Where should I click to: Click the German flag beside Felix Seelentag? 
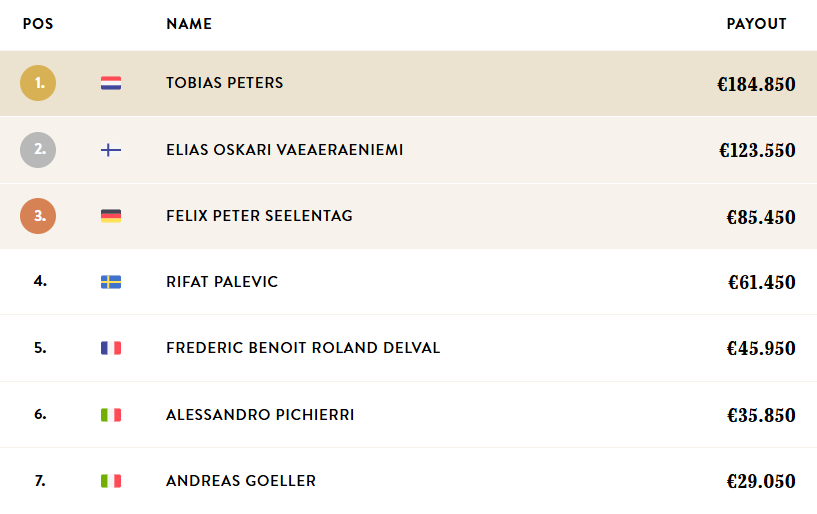click(111, 216)
